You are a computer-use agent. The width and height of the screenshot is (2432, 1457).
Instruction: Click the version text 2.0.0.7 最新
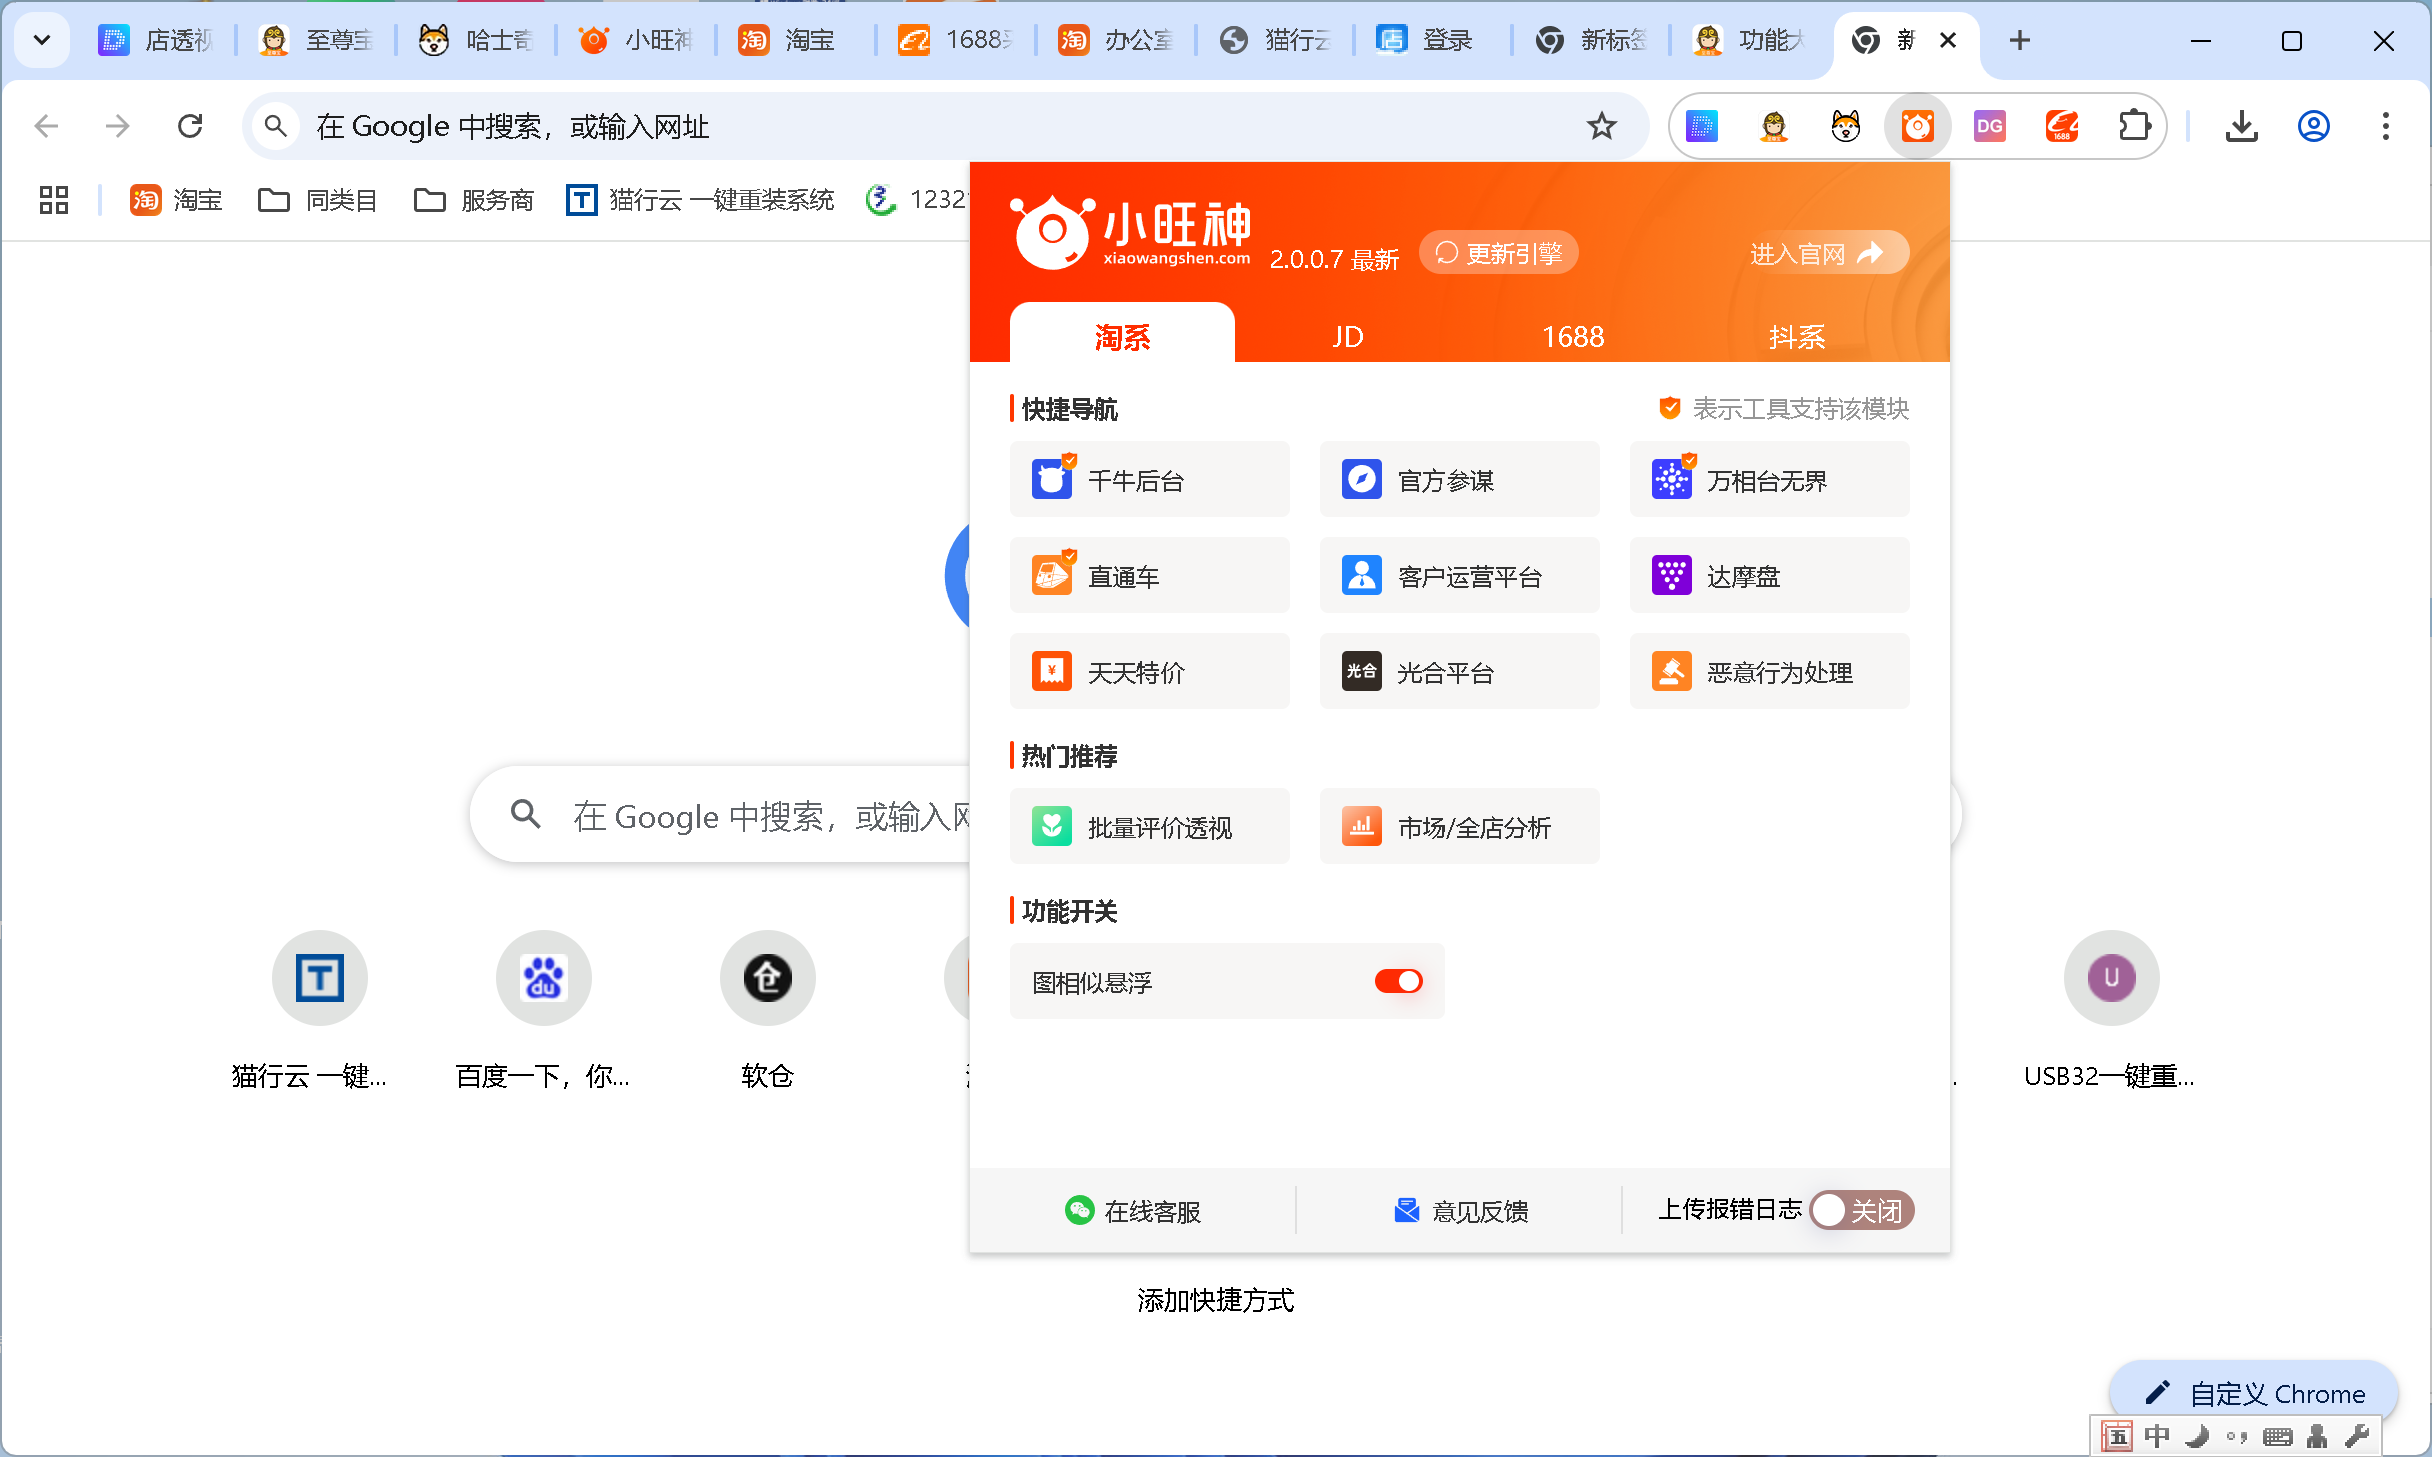[1334, 259]
